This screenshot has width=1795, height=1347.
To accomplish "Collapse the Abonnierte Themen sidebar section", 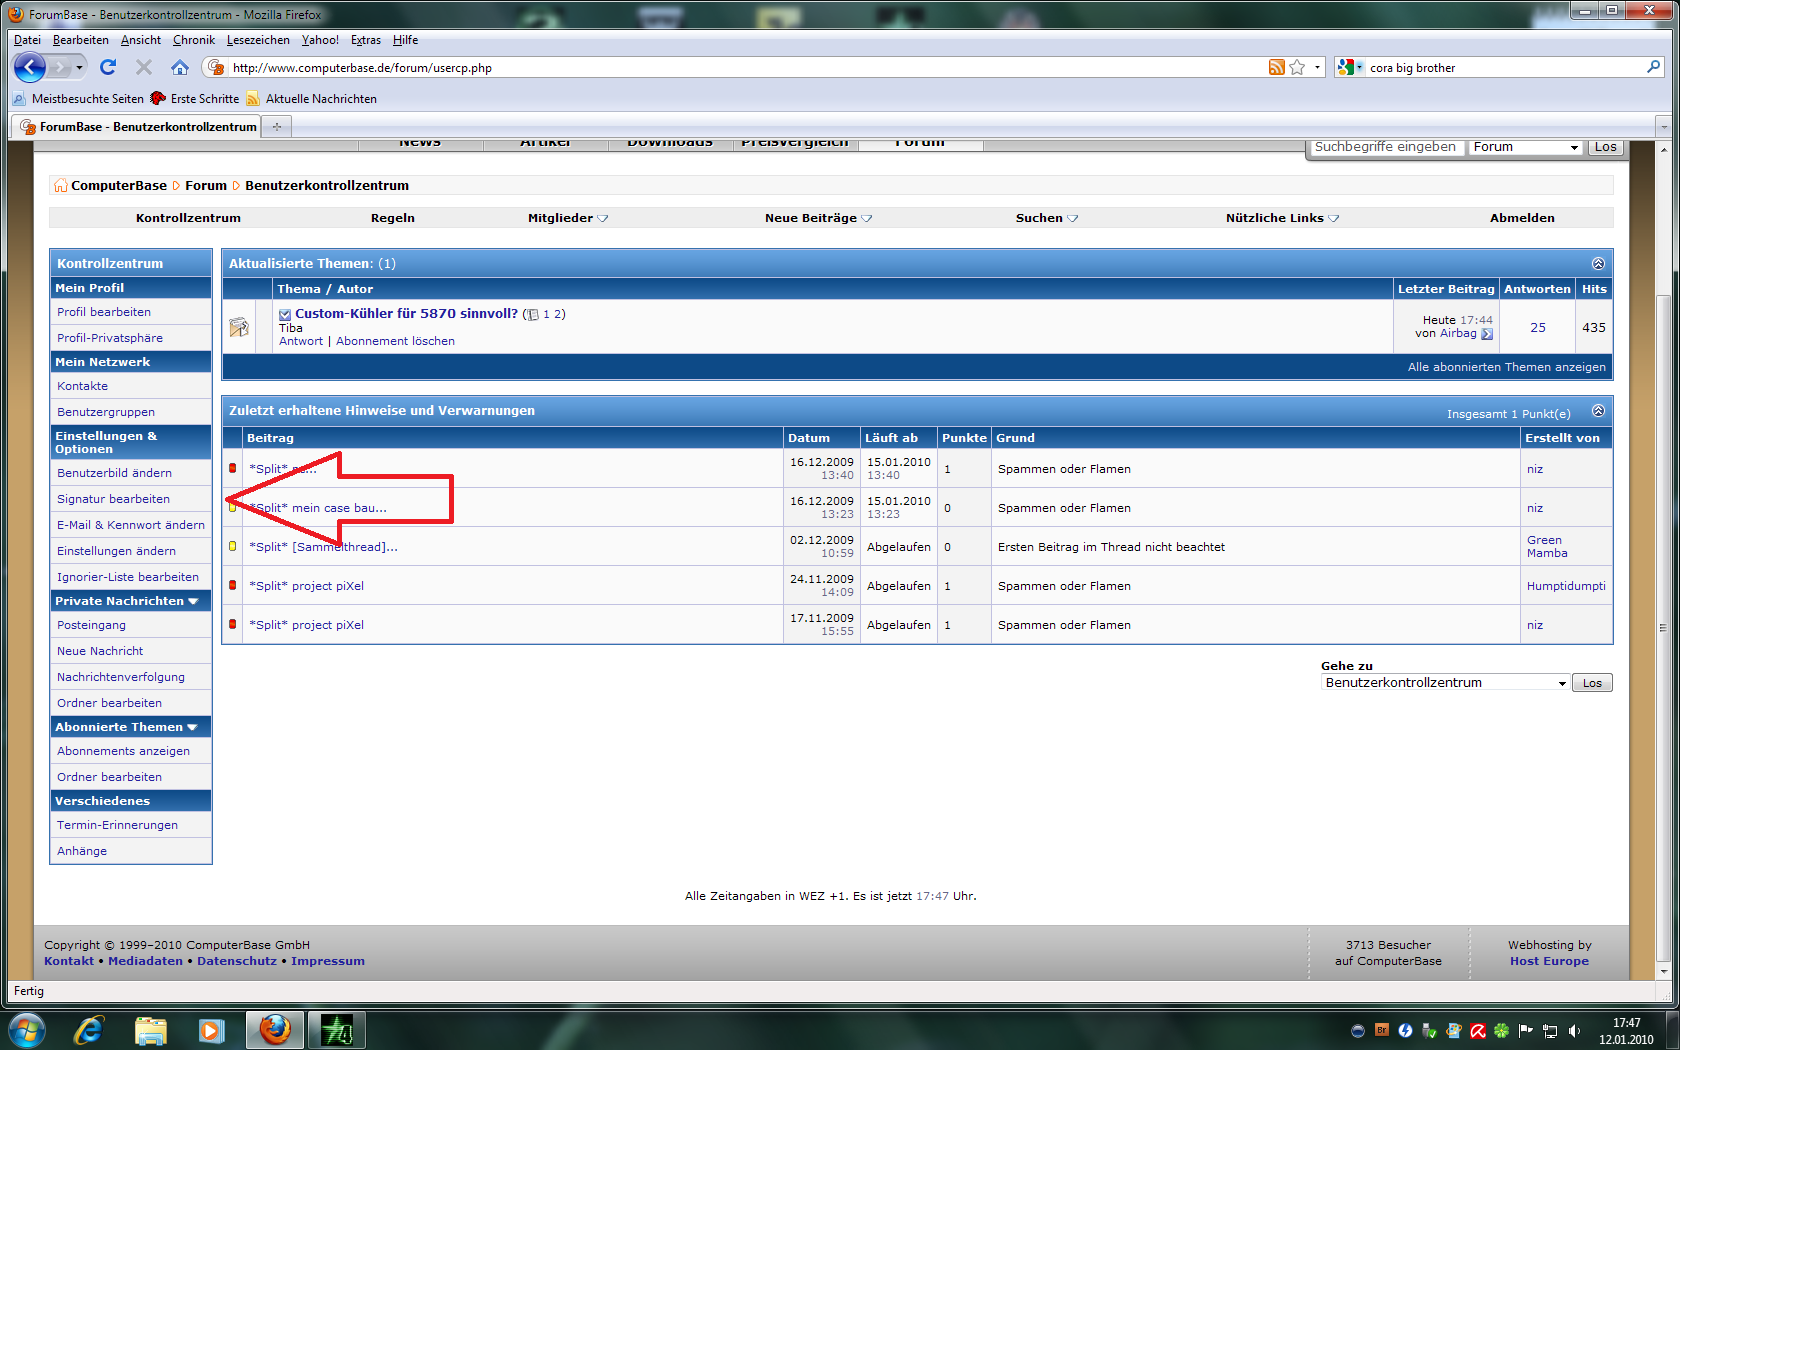I will (x=192, y=727).
